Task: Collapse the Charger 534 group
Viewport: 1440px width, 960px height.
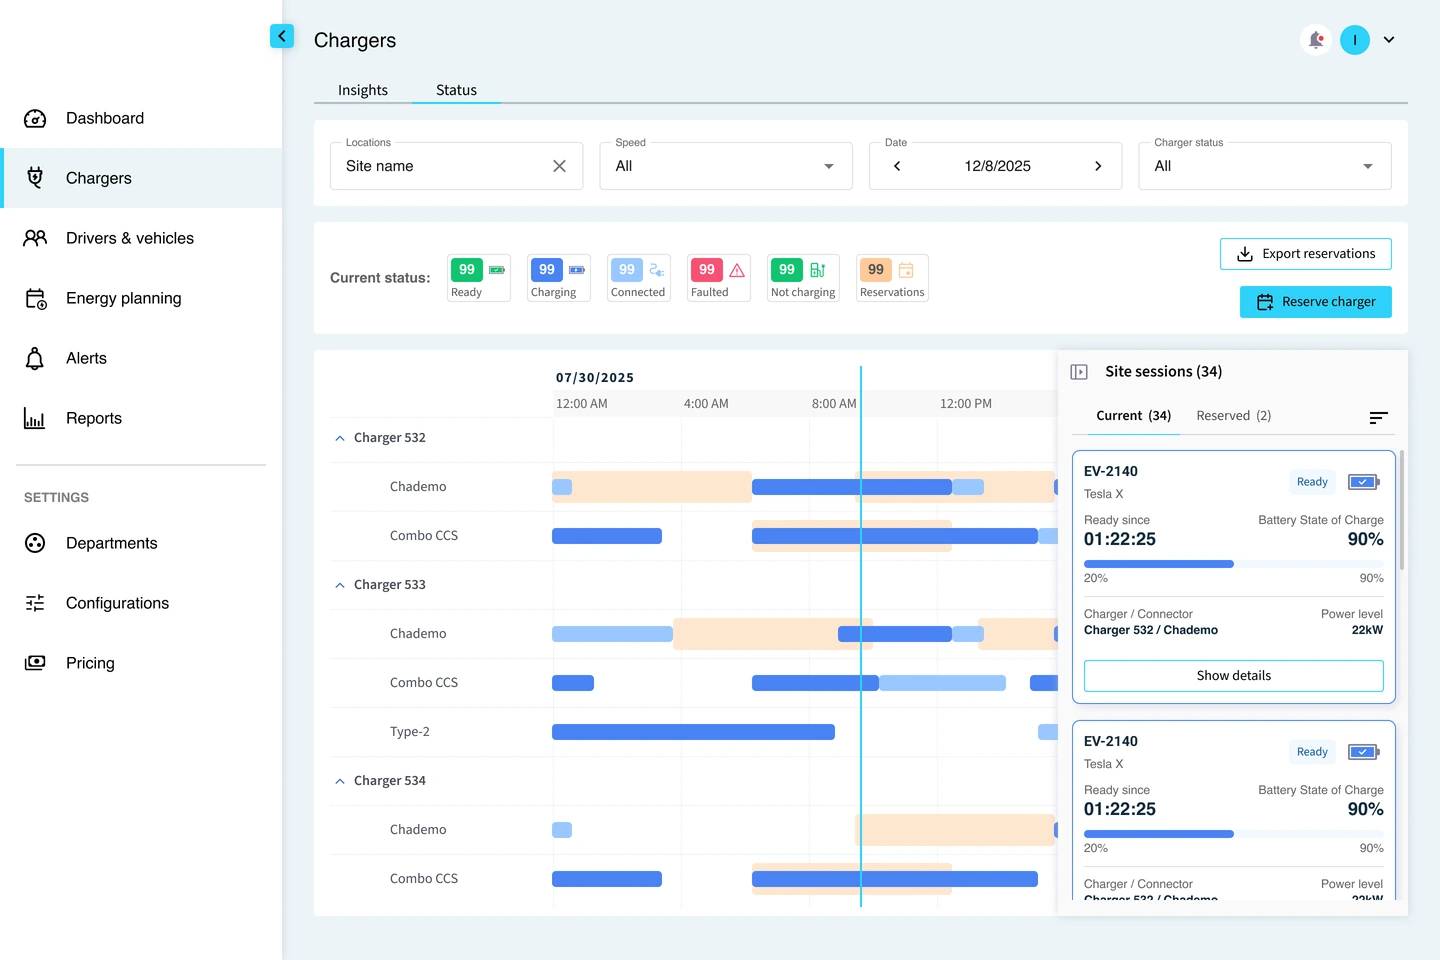Action: (340, 781)
